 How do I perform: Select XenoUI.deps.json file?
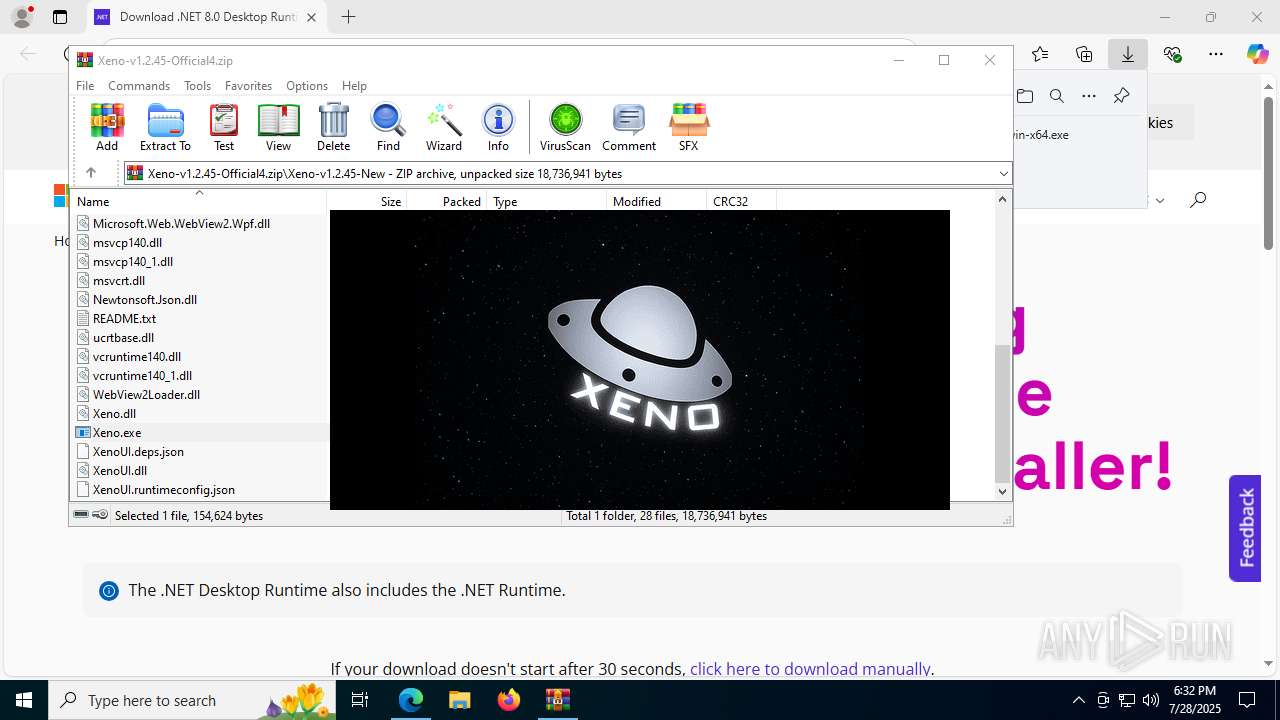(138, 451)
